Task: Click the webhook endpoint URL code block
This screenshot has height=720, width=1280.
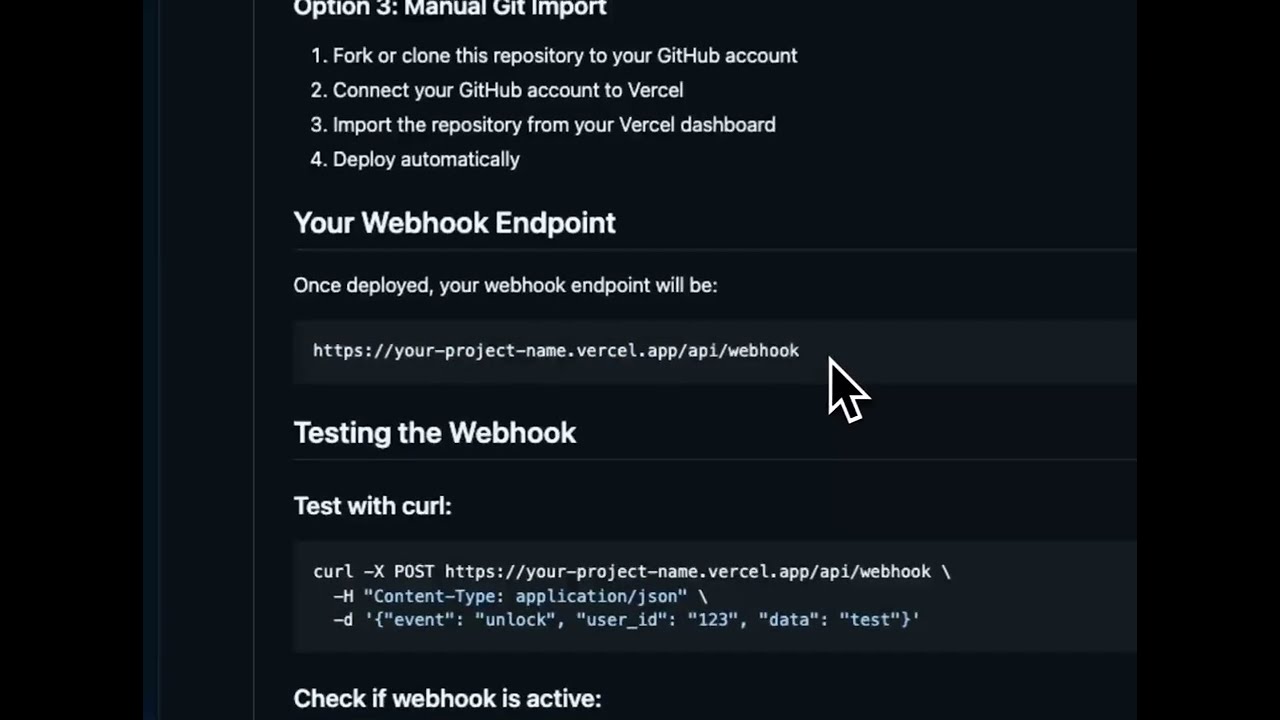Action: coord(556,351)
